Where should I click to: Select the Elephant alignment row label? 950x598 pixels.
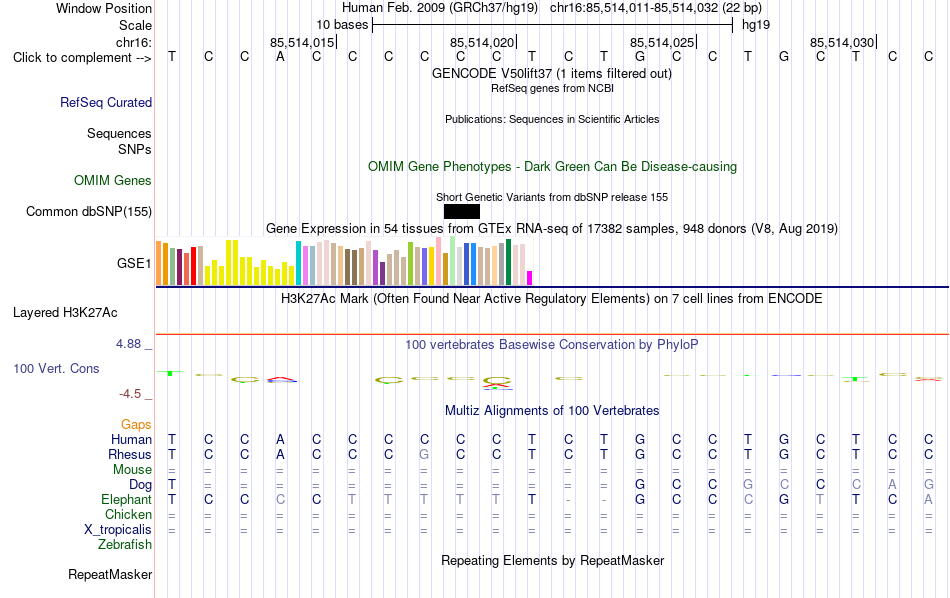[126, 499]
